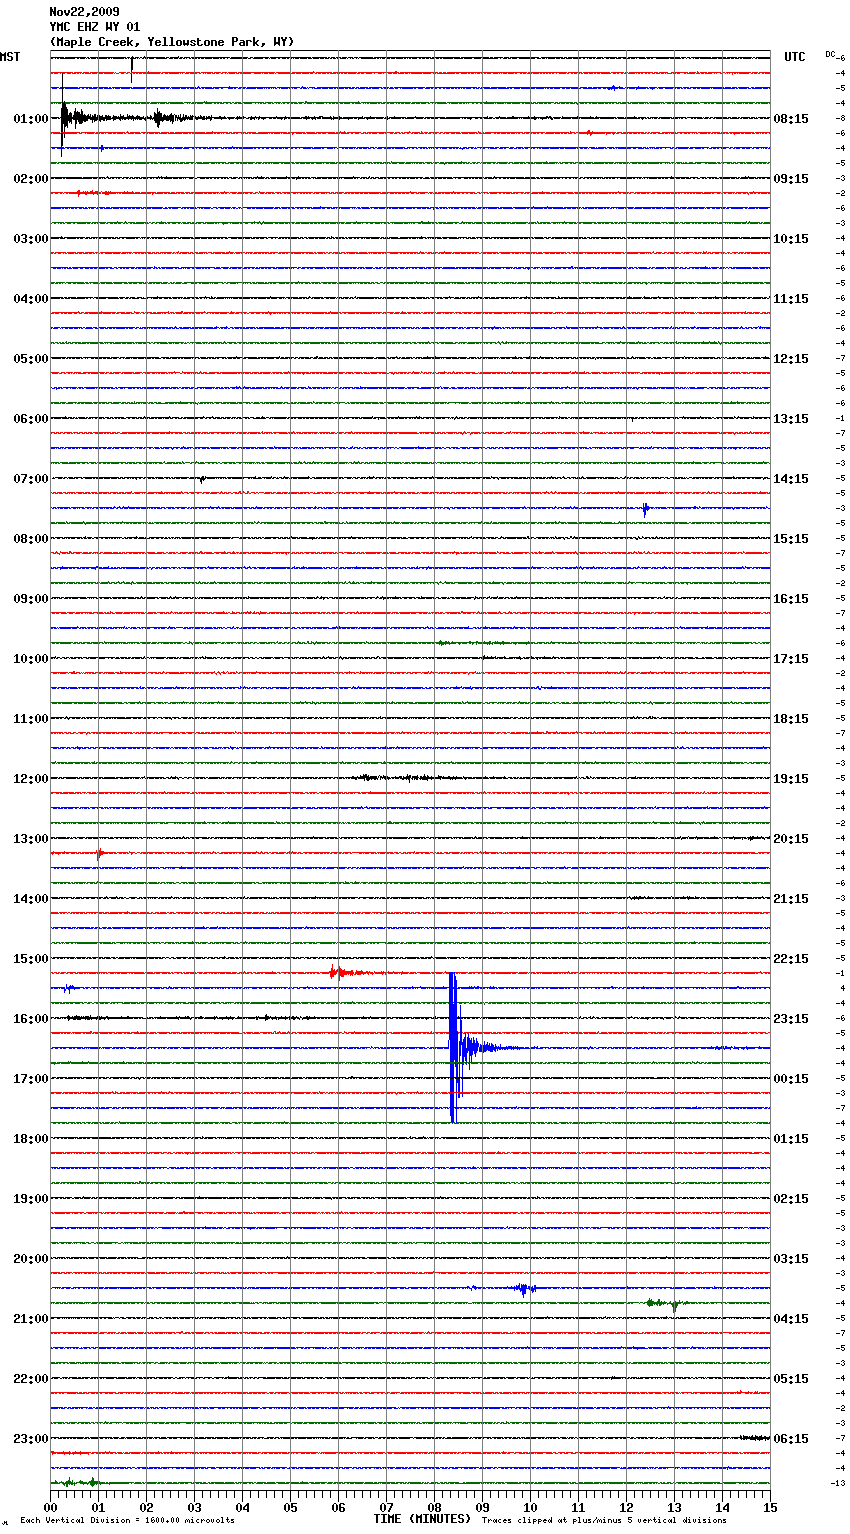
Task: Click the 04:15 UTC time label
Action: (x=791, y=1318)
